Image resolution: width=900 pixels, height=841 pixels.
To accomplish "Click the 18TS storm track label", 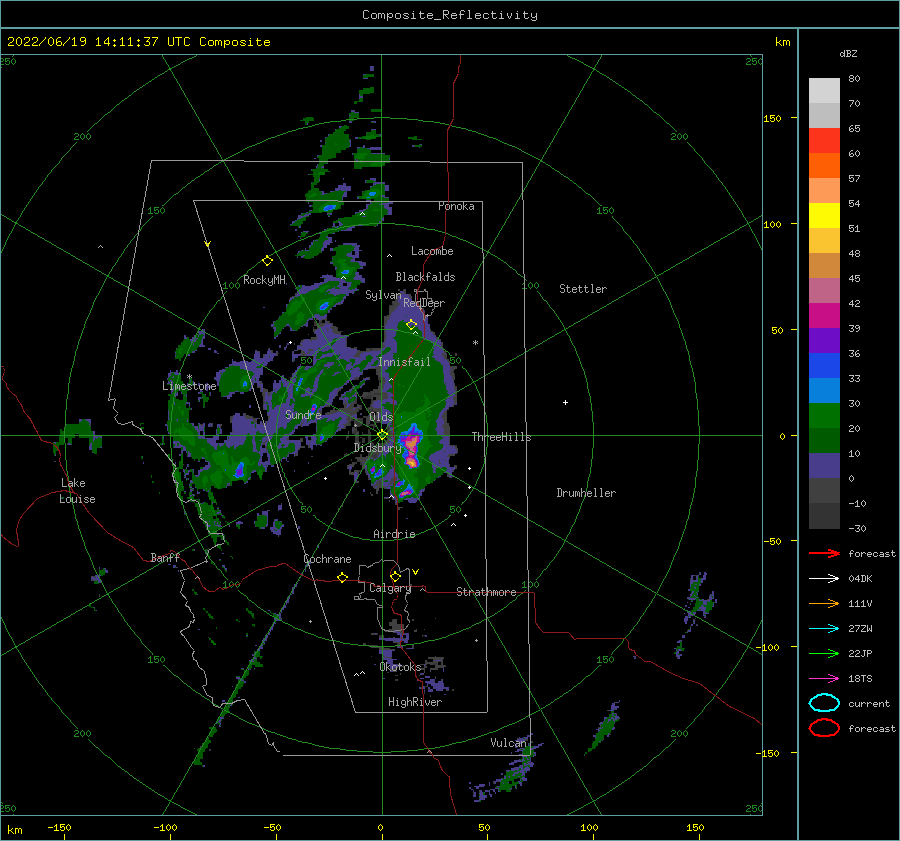I will coord(860,679).
